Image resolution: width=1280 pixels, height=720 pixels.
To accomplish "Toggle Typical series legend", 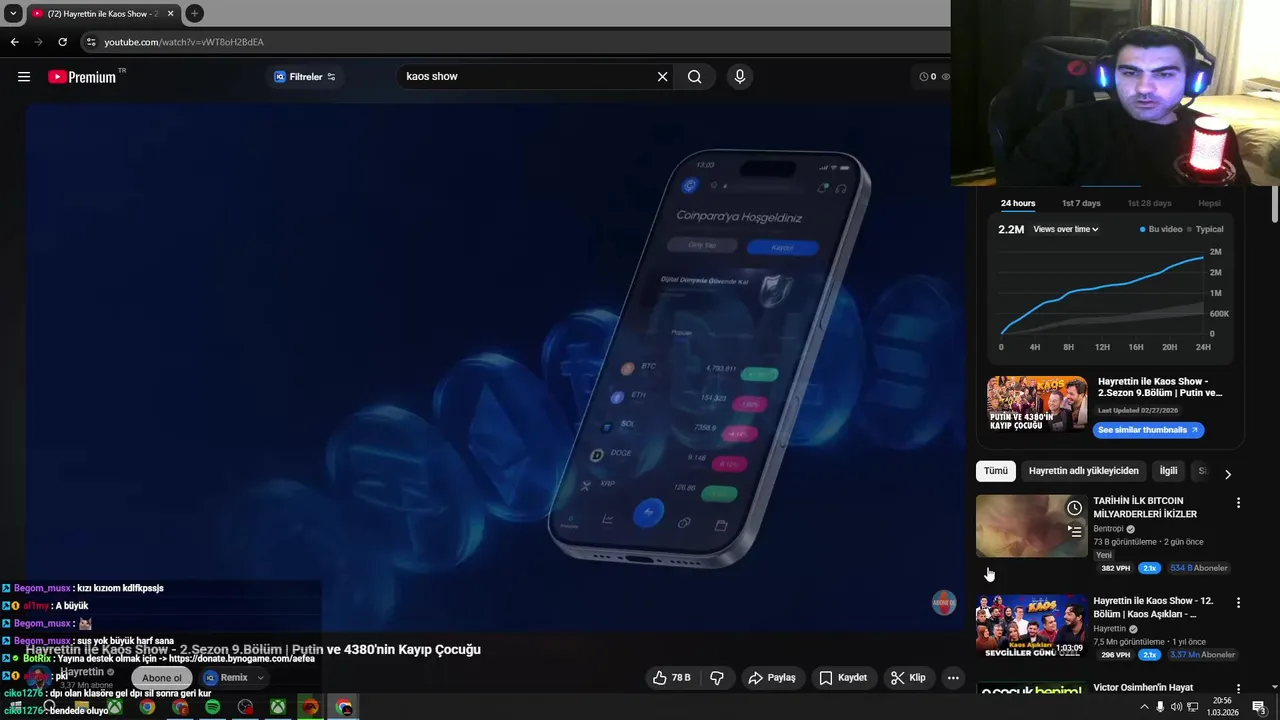I will pyautogui.click(x=1205, y=230).
